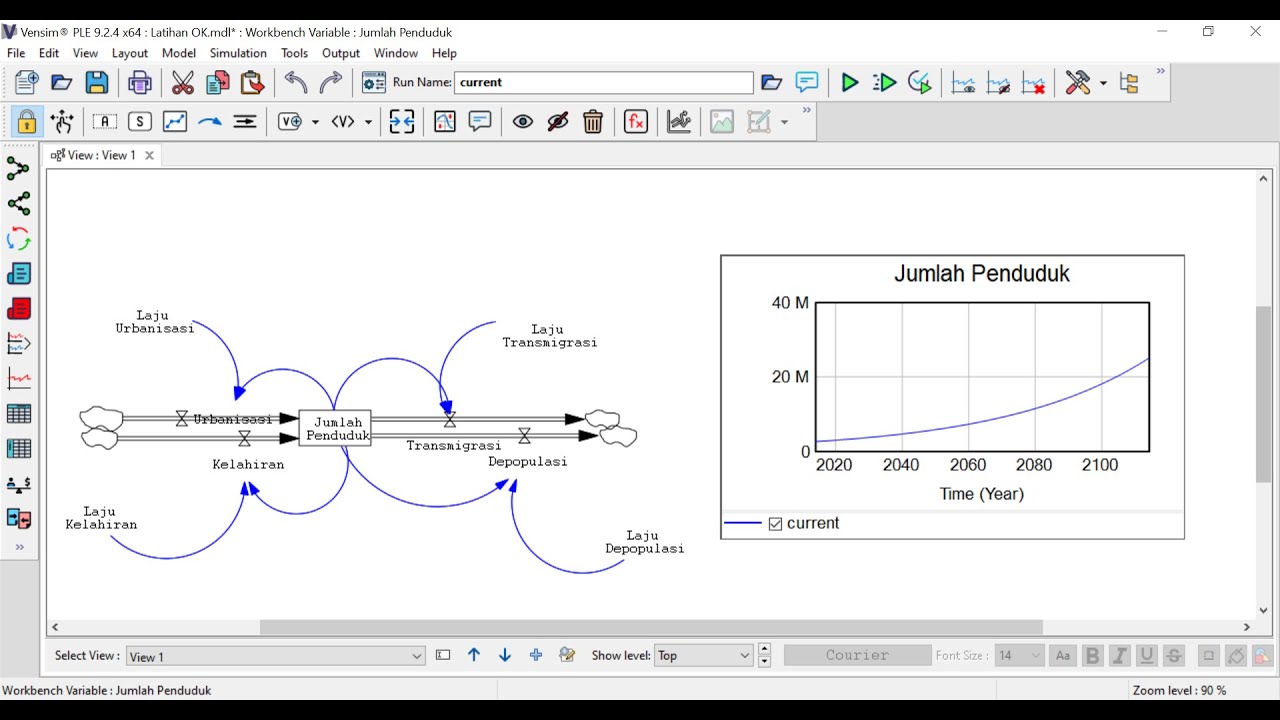This screenshot has width=1280, height=720.
Task: Open a model file with folder icon
Action: pos(62,82)
